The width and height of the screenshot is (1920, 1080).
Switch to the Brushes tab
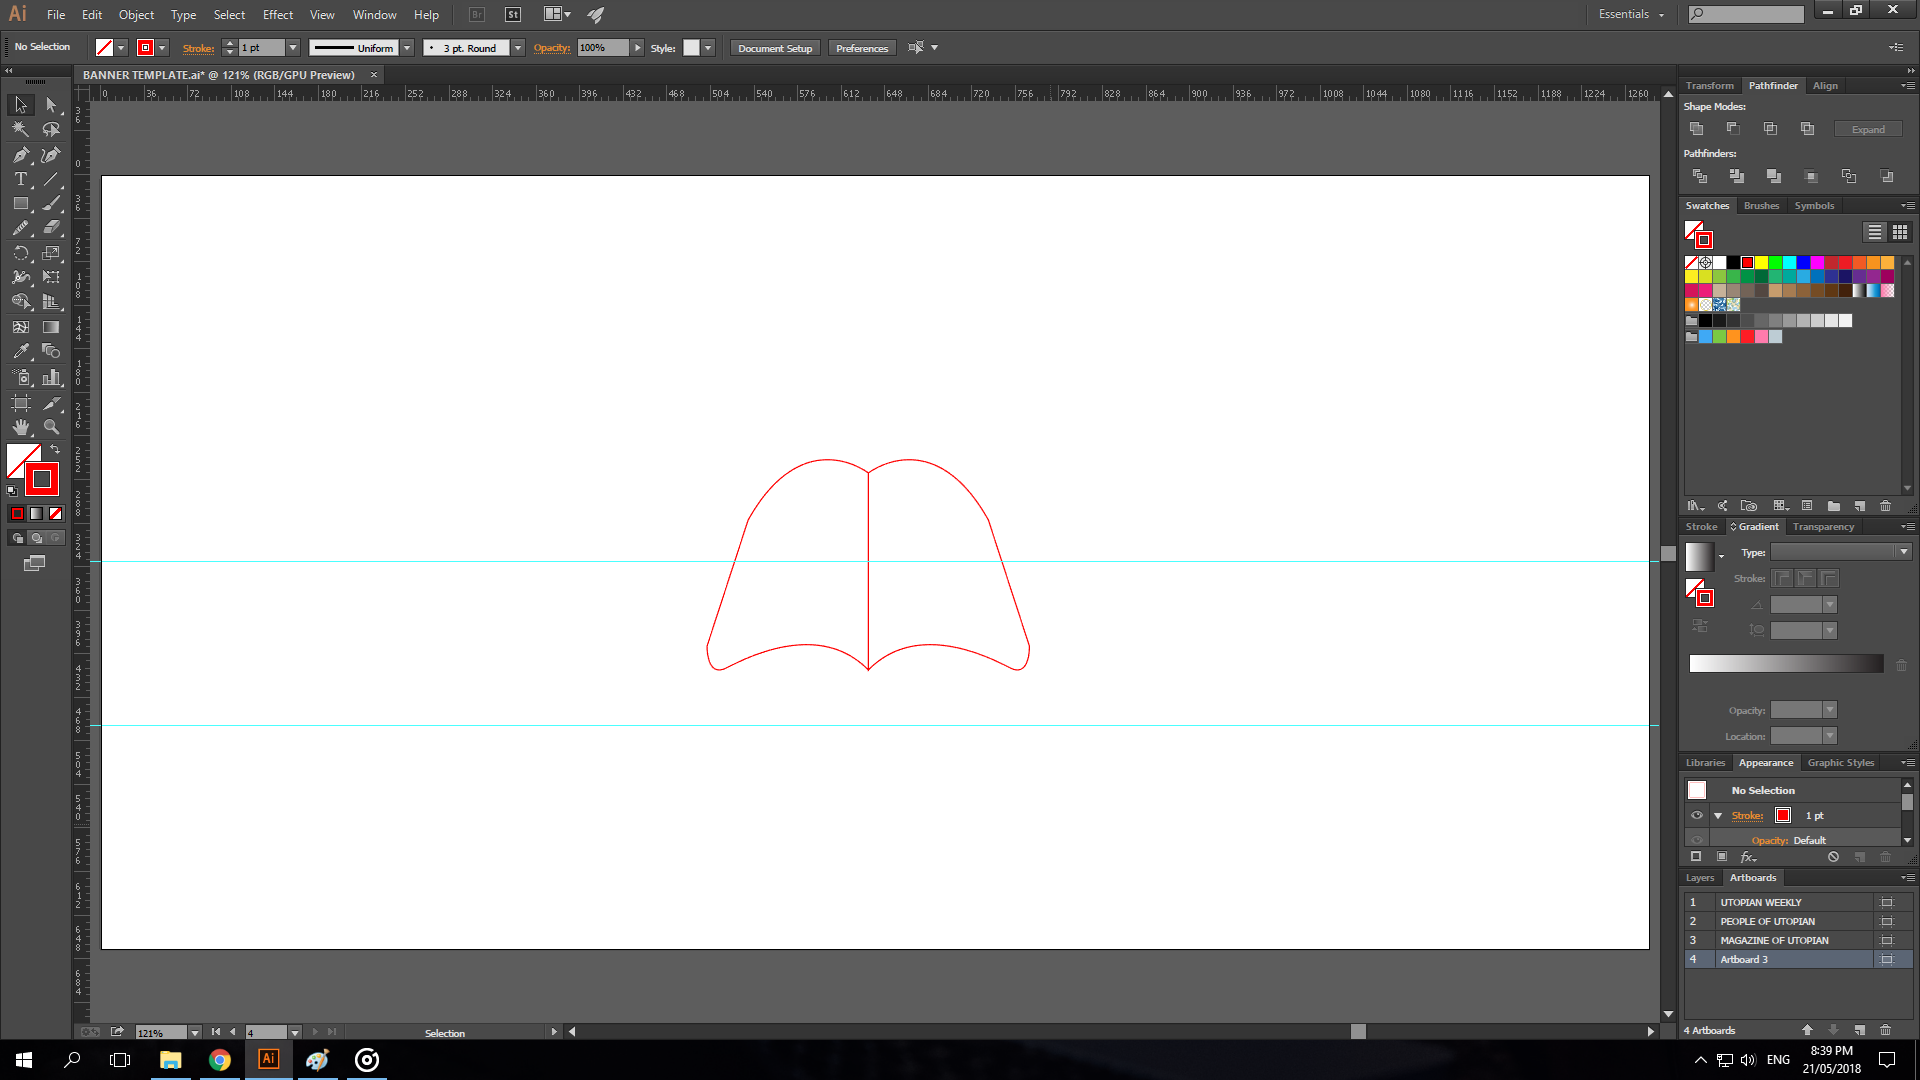(x=1761, y=206)
